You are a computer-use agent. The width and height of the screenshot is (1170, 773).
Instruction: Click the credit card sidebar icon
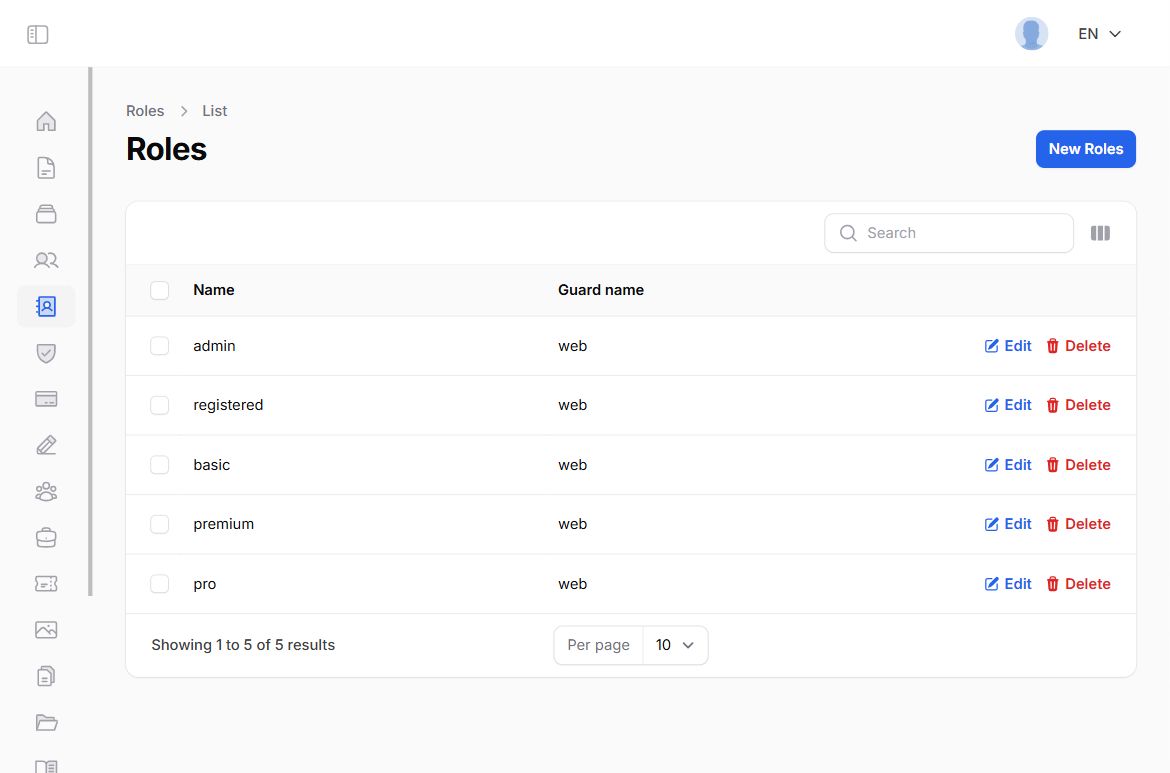(x=46, y=399)
